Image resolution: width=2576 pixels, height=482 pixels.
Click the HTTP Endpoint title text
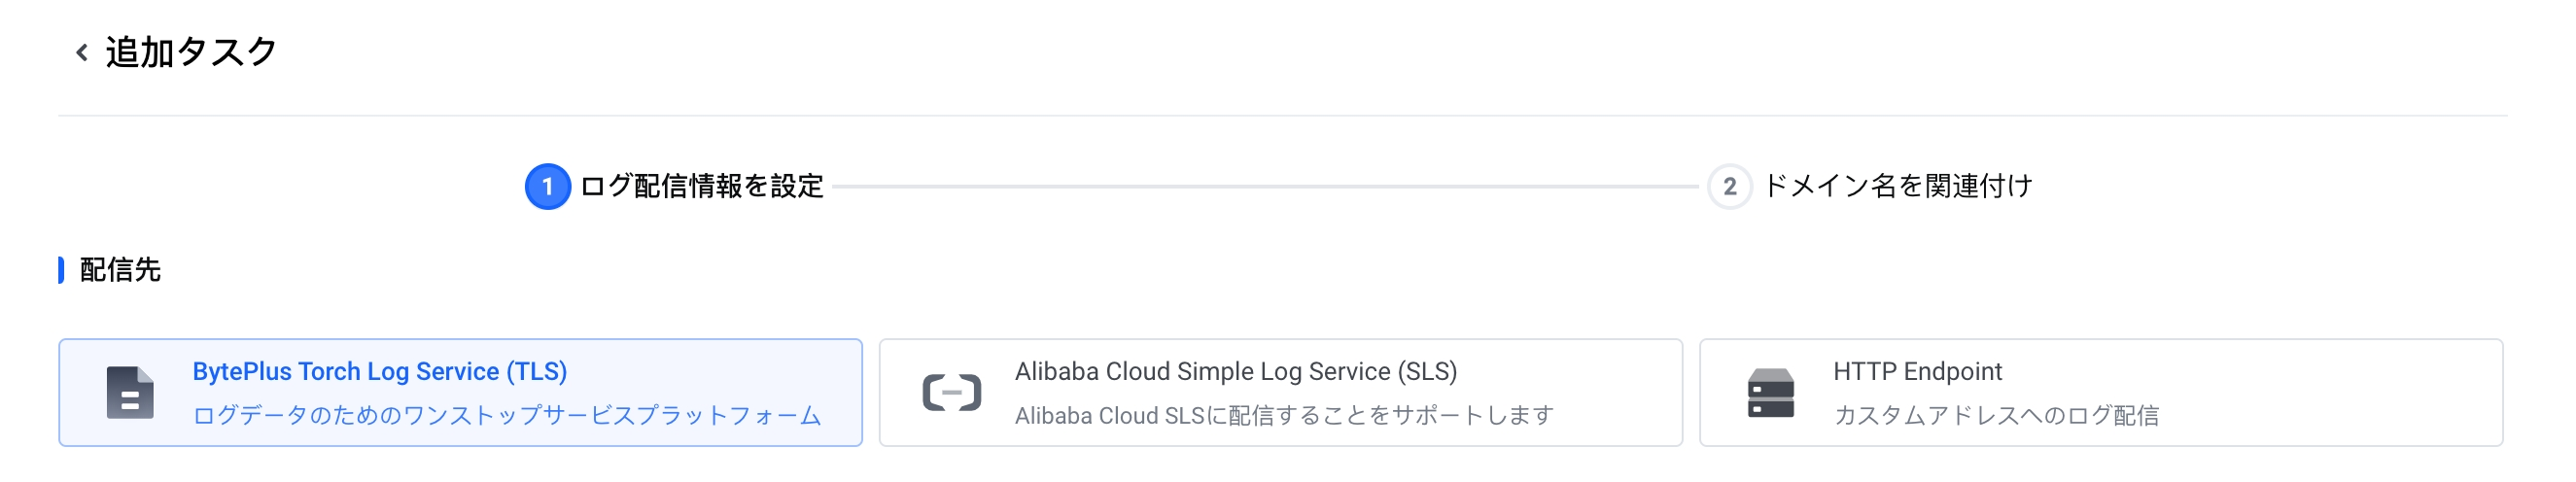tap(1917, 371)
